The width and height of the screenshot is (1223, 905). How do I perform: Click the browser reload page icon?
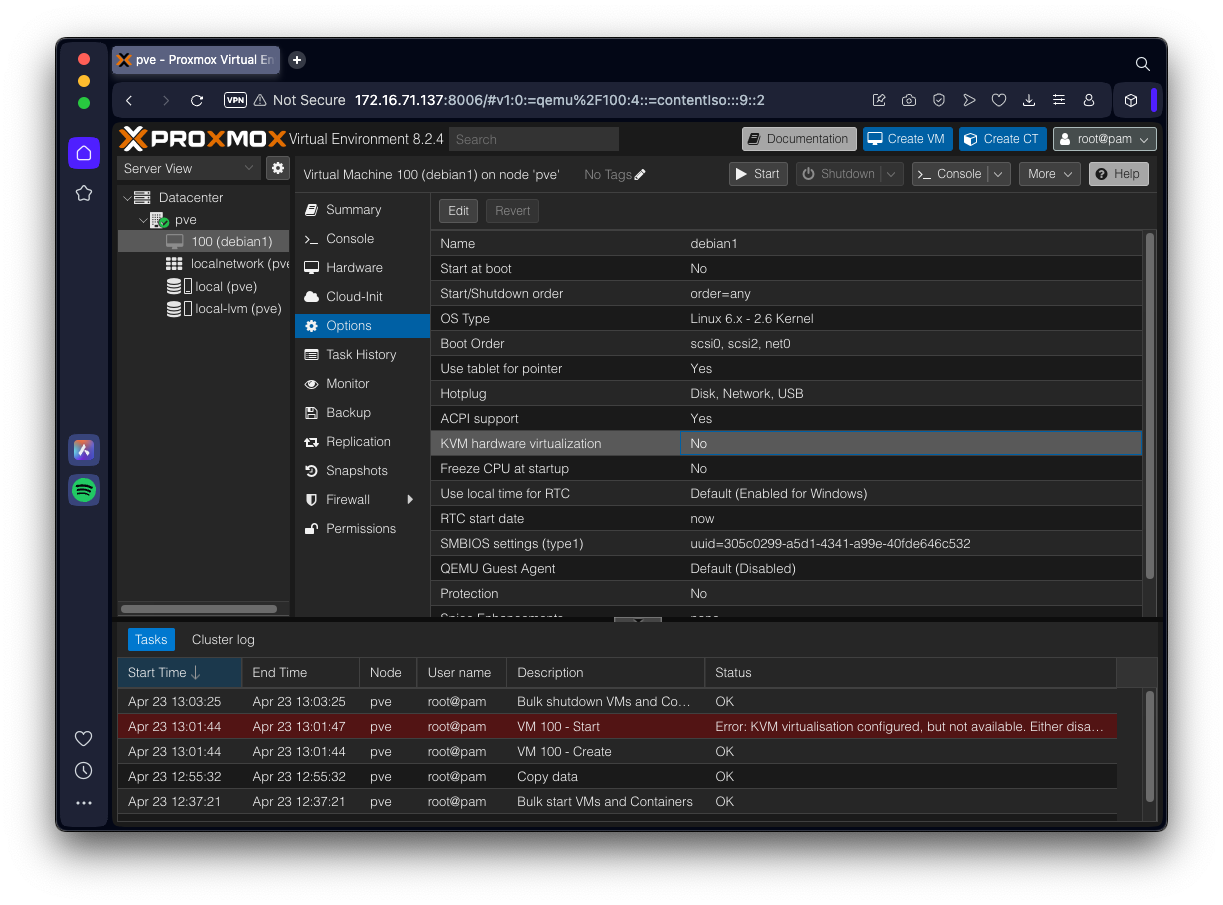tap(197, 100)
